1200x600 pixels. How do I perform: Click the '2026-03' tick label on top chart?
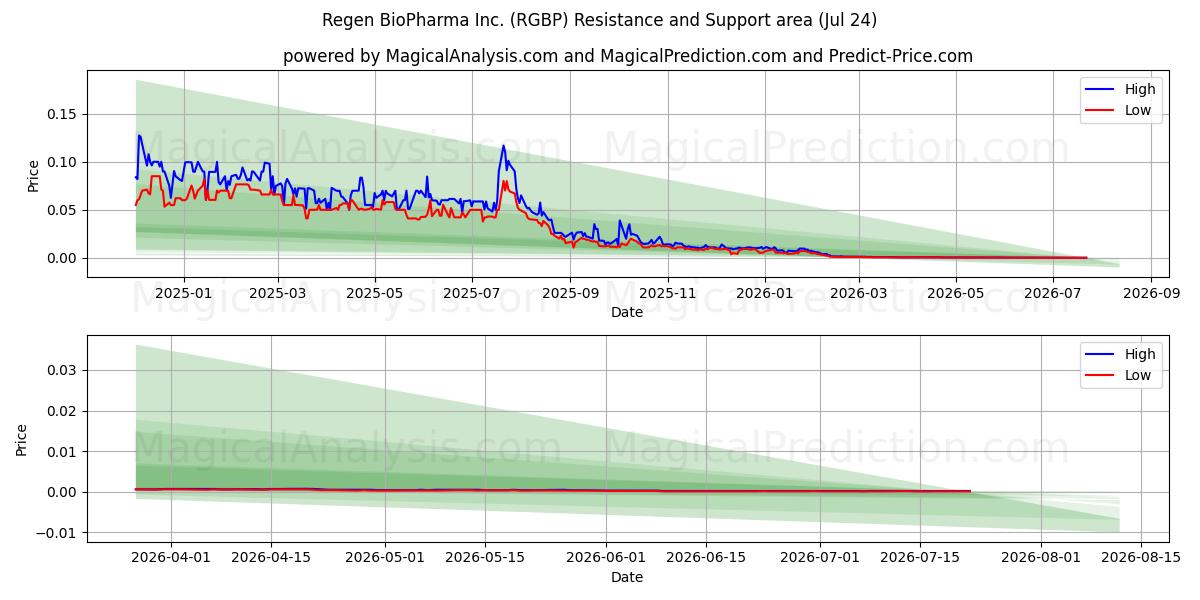point(859,293)
